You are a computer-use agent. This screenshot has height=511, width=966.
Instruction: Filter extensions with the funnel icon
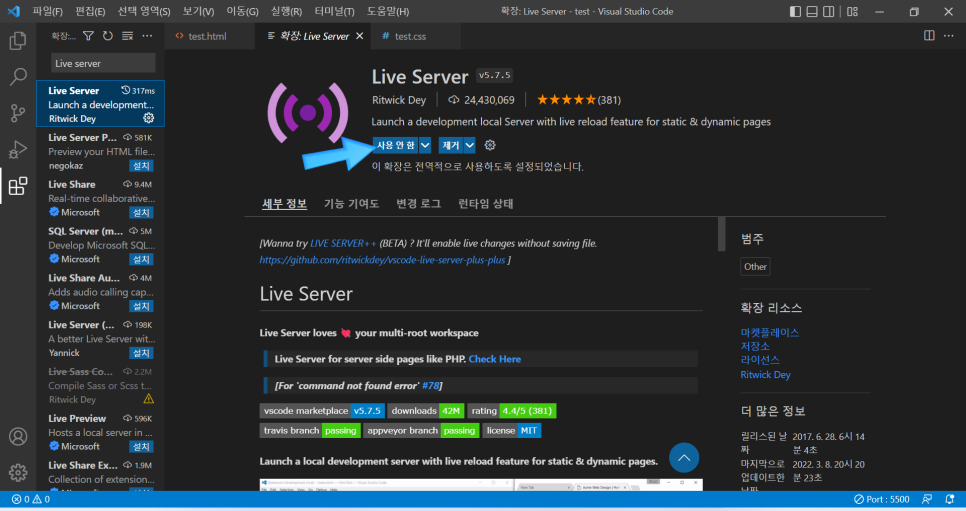coord(88,36)
